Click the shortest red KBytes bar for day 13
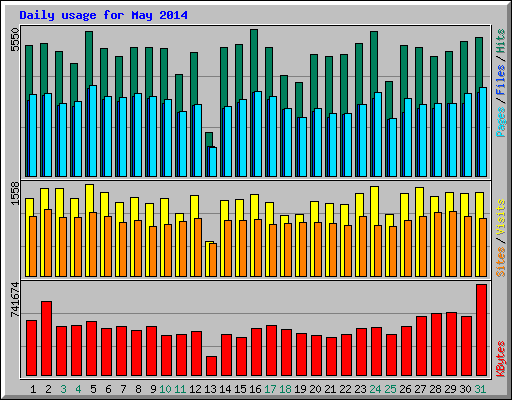This screenshot has height=400, width=512. pos(211,366)
